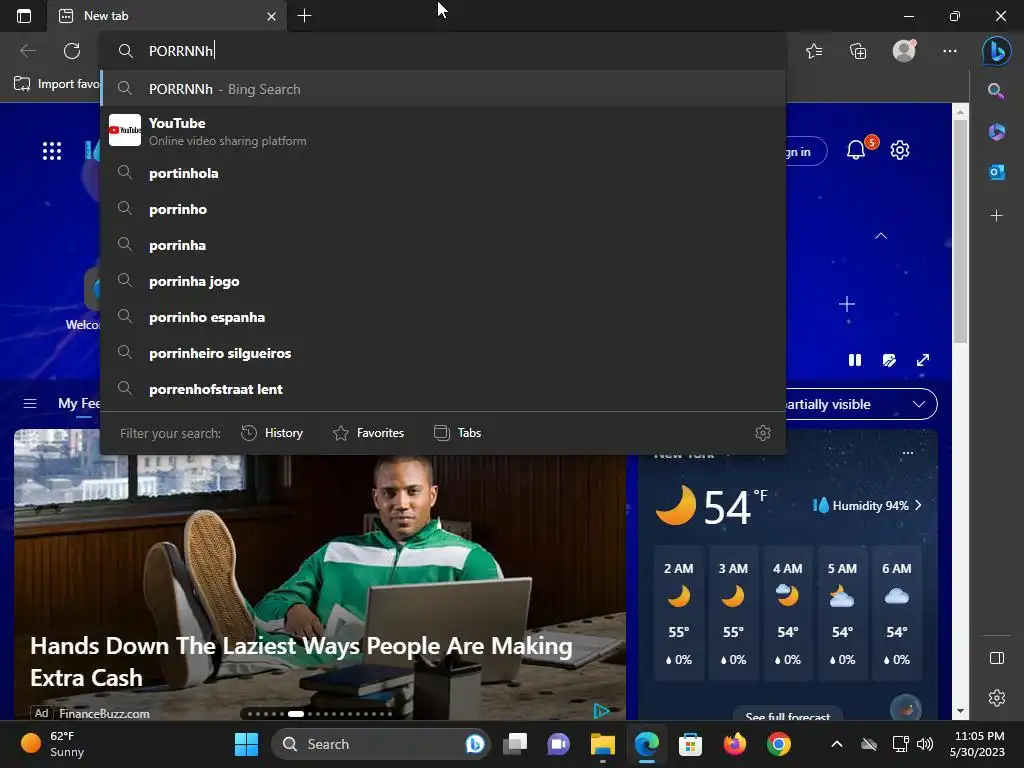The image size is (1024, 768).
Task: Open the clock and date panel
Action: coord(977,744)
